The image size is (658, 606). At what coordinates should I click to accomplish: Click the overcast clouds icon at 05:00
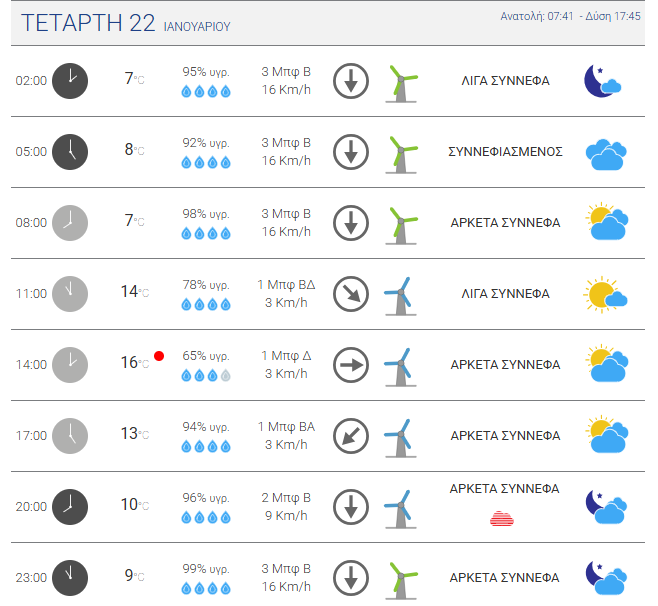(606, 154)
